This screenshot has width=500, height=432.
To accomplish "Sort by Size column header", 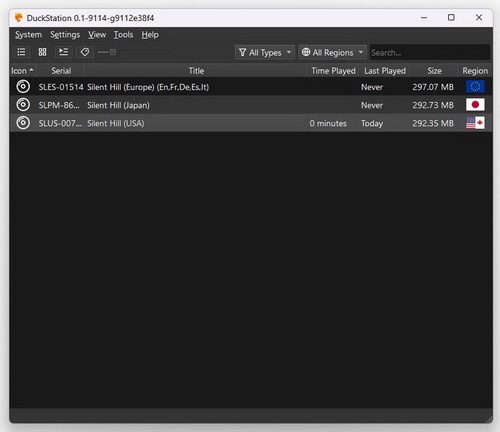I will [x=434, y=71].
